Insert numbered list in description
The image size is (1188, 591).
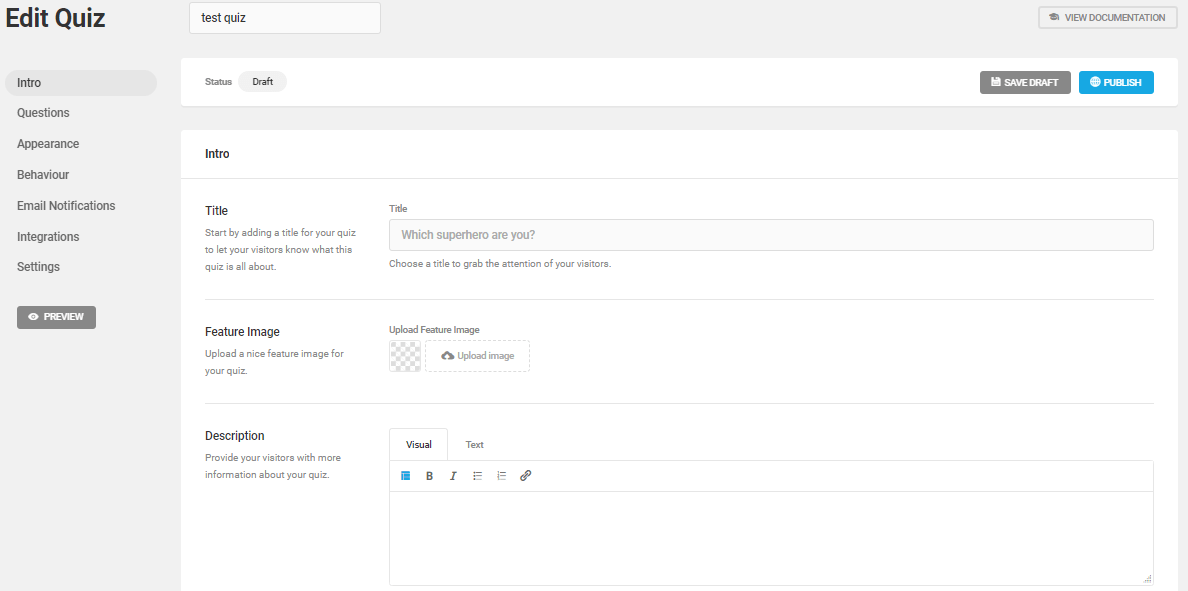(502, 476)
